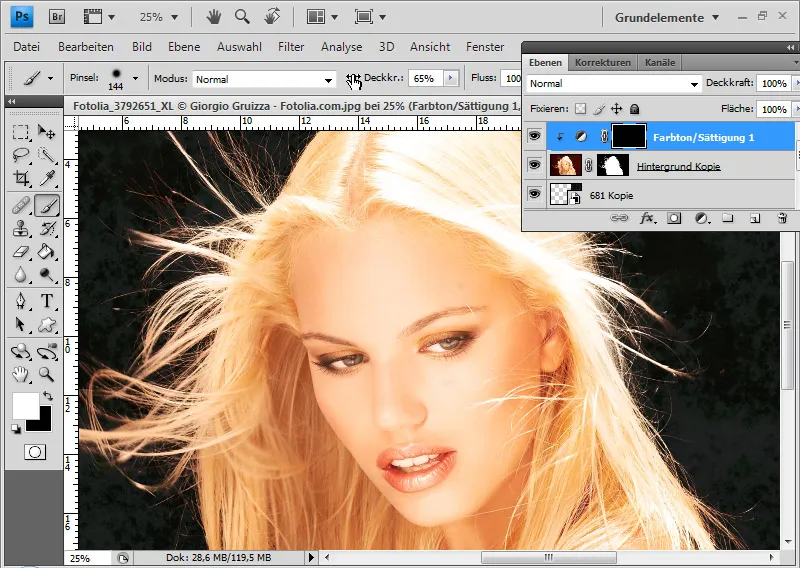The height and width of the screenshot is (568, 800).
Task: Select the Zoom tool in toolbox
Action: tap(46, 375)
